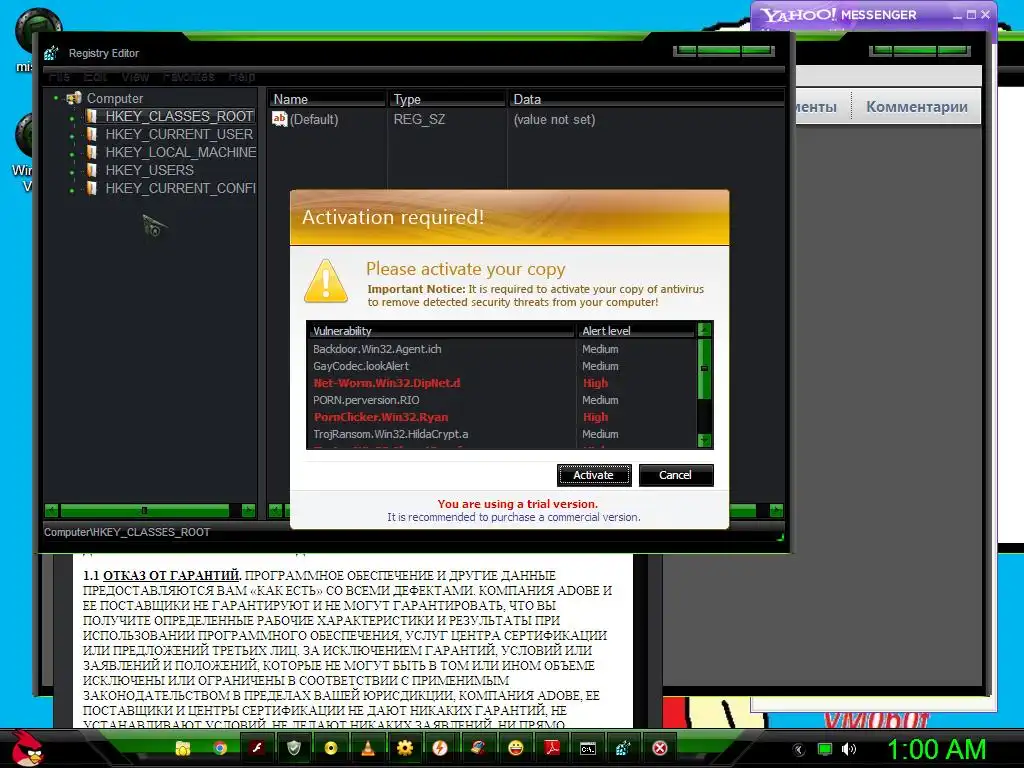The image size is (1024, 768).
Task: Open the Adobe PDF taskbar icon
Action: tap(552, 748)
